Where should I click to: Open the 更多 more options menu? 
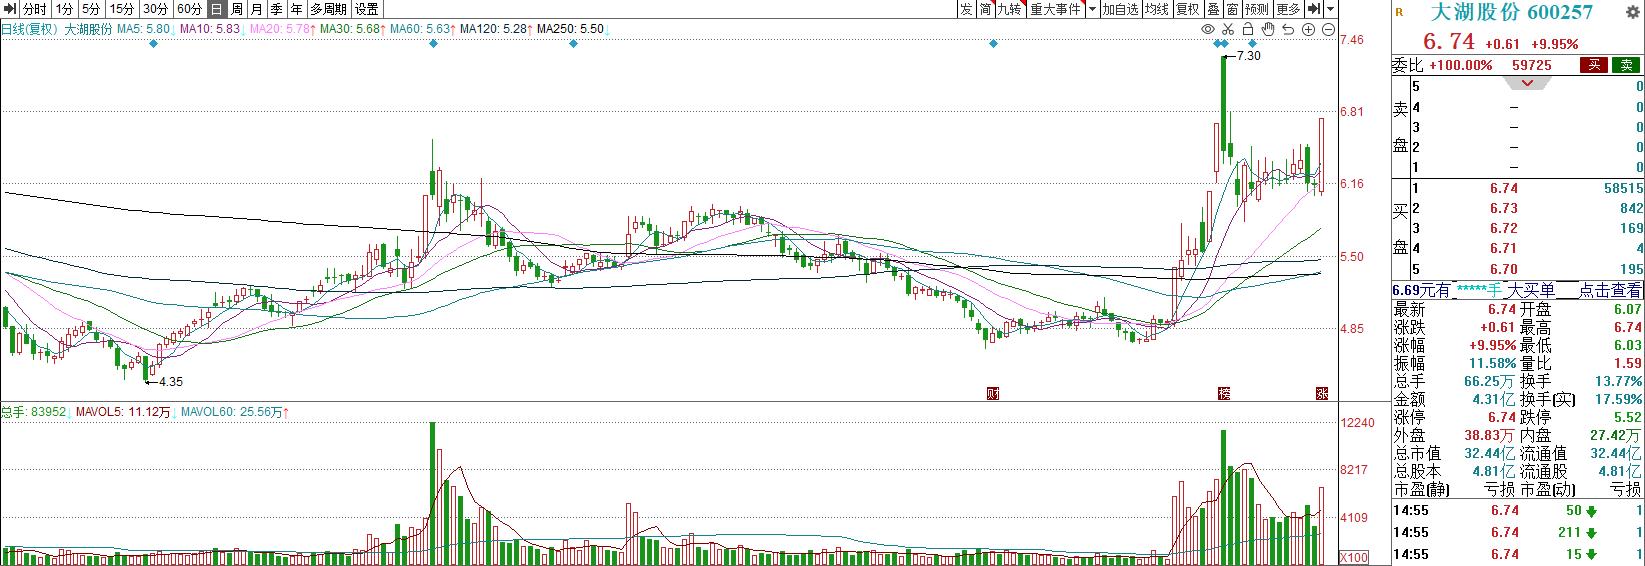pos(1288,9)
